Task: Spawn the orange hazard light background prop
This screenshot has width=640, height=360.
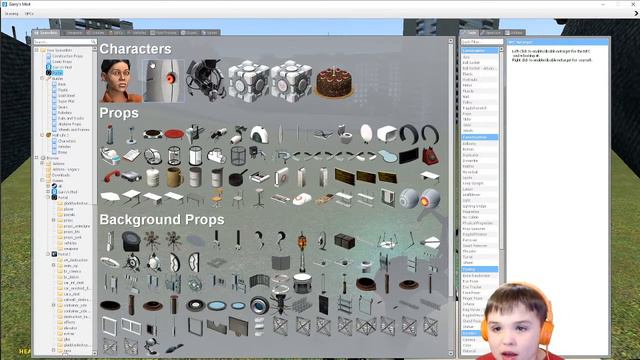Action: coord(302,241)
